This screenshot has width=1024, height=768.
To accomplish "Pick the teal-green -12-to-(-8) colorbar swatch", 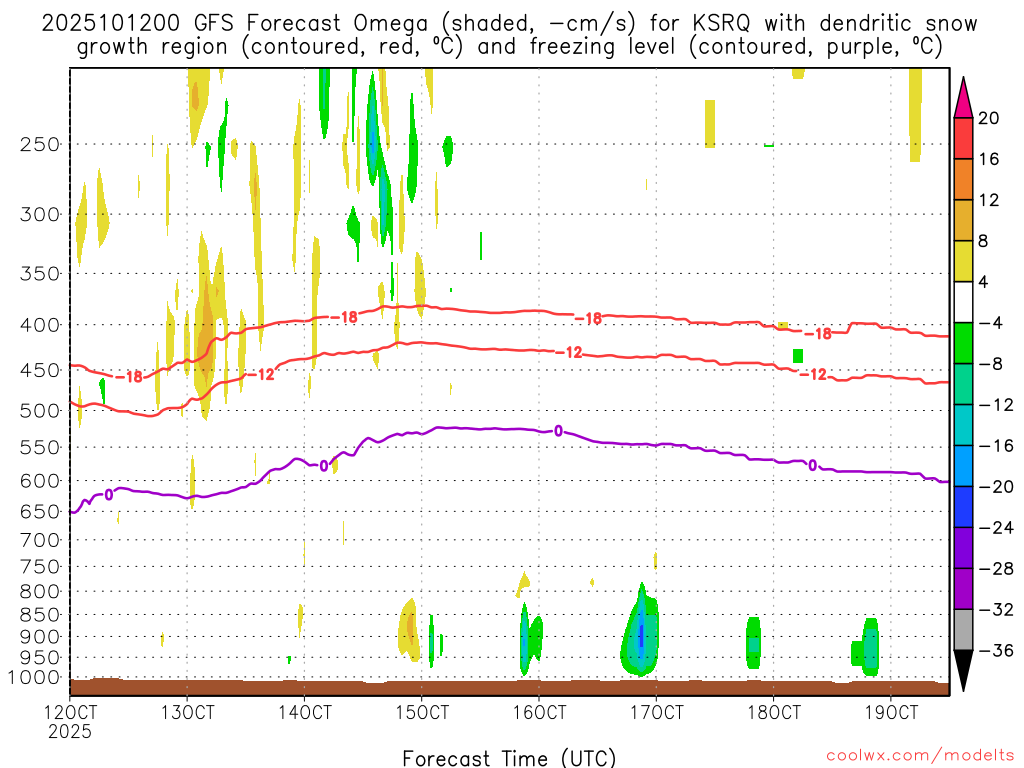I will tap(963, 384).
